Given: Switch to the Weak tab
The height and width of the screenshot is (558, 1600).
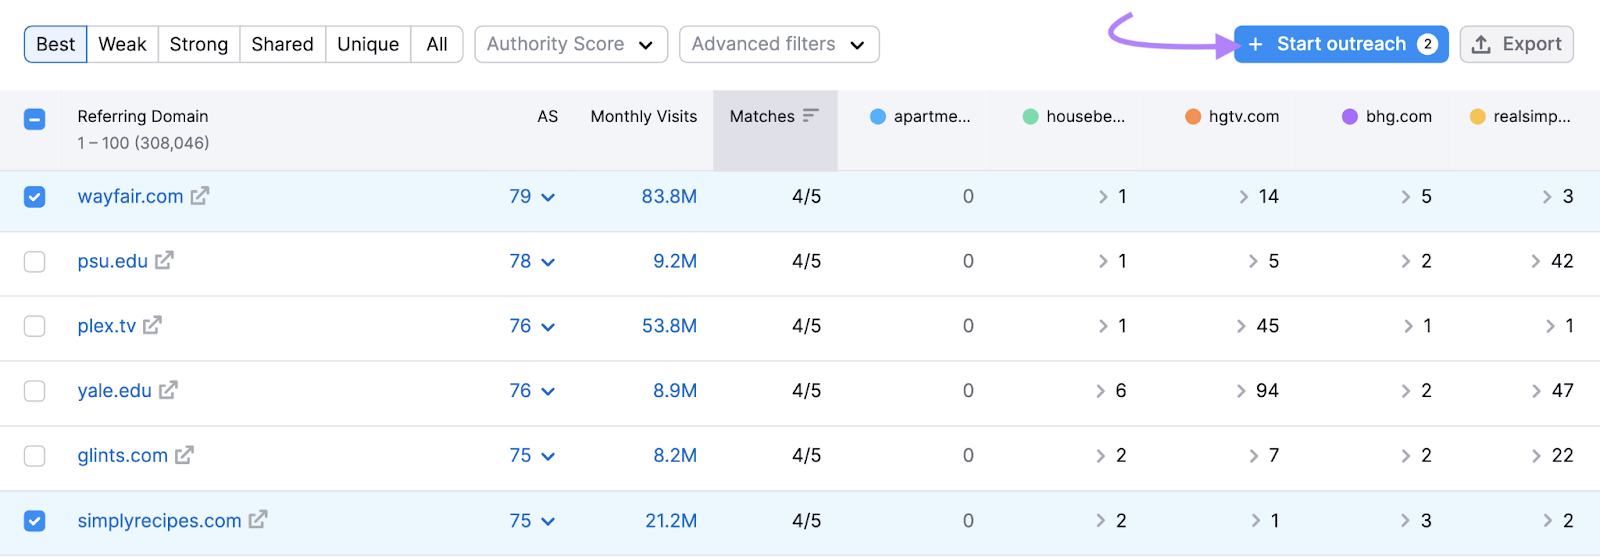Looking at the screenshot, I should 122,45.
